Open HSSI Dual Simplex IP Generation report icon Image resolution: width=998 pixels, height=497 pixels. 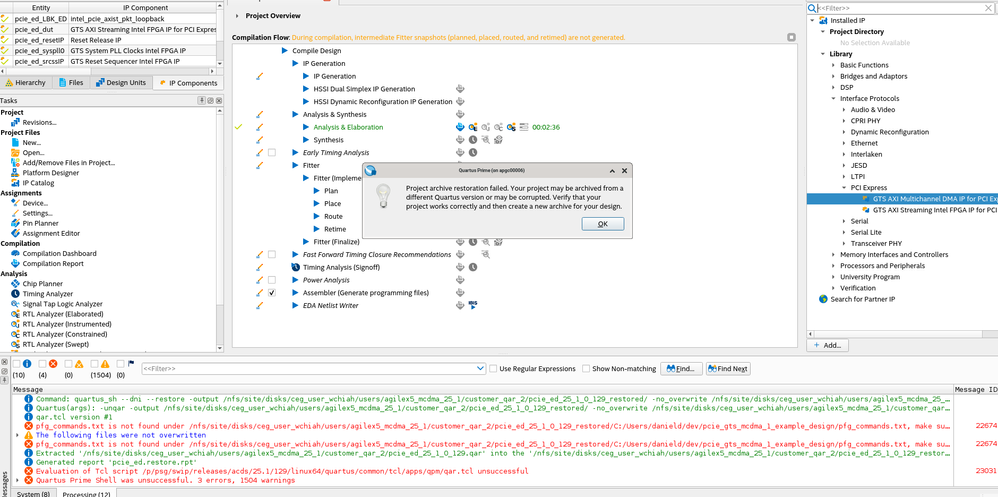pyautogui.click(x=460, y=89)
